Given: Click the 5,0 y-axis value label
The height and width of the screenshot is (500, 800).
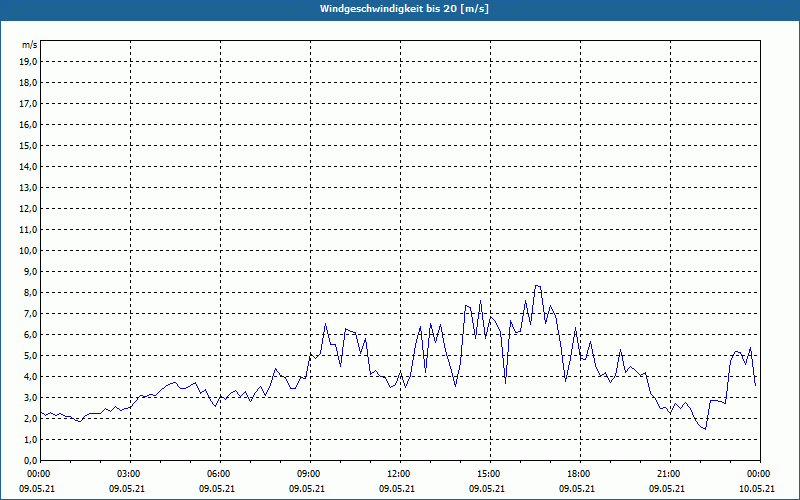Looking at the screenshot, I should coord(30,355).
